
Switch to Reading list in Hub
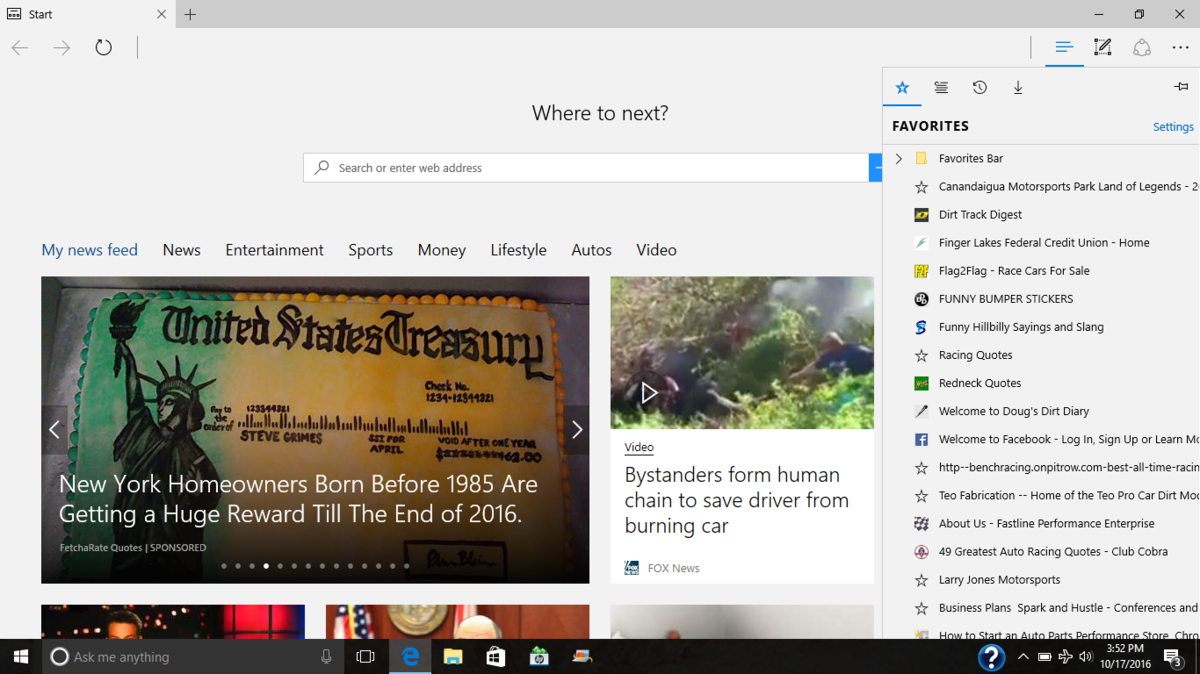click(x=941, y=88)
